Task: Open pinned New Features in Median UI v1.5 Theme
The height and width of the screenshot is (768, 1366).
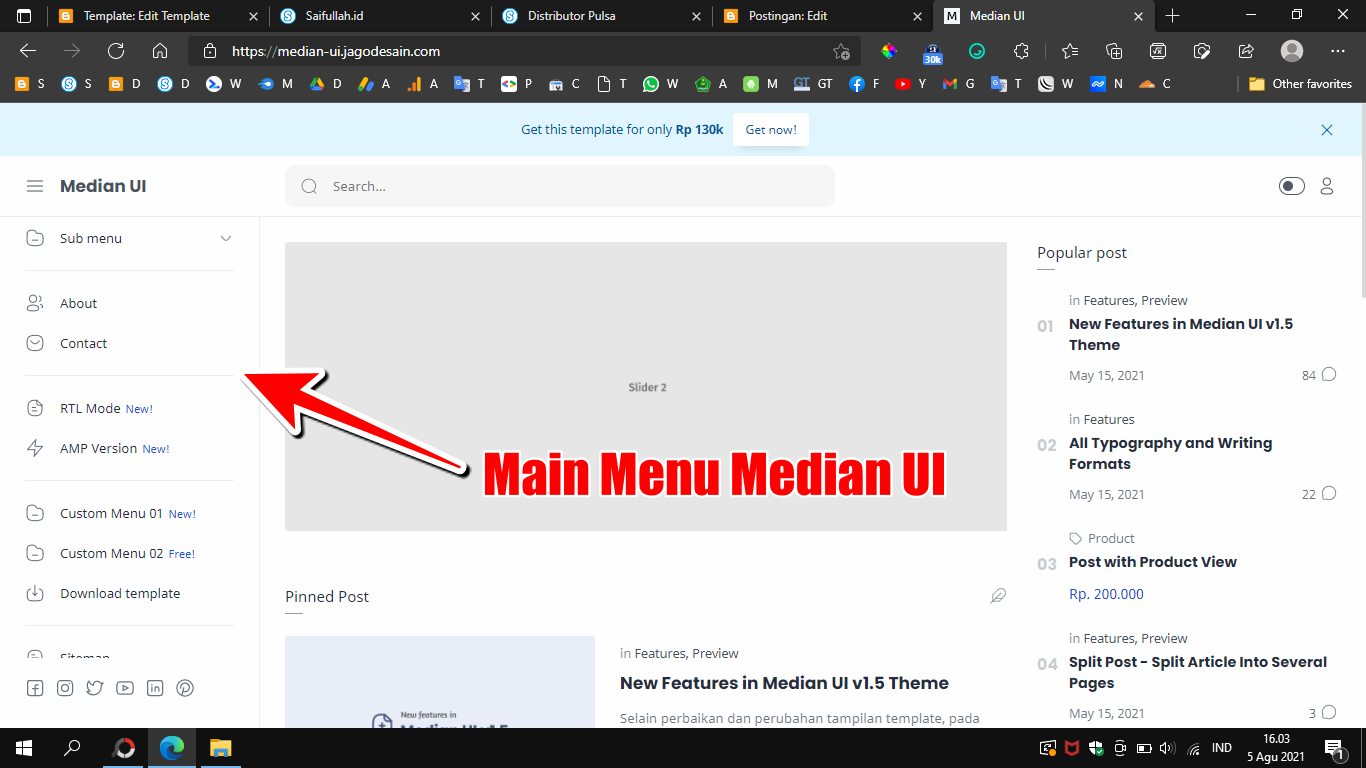Action: (784, 683)
